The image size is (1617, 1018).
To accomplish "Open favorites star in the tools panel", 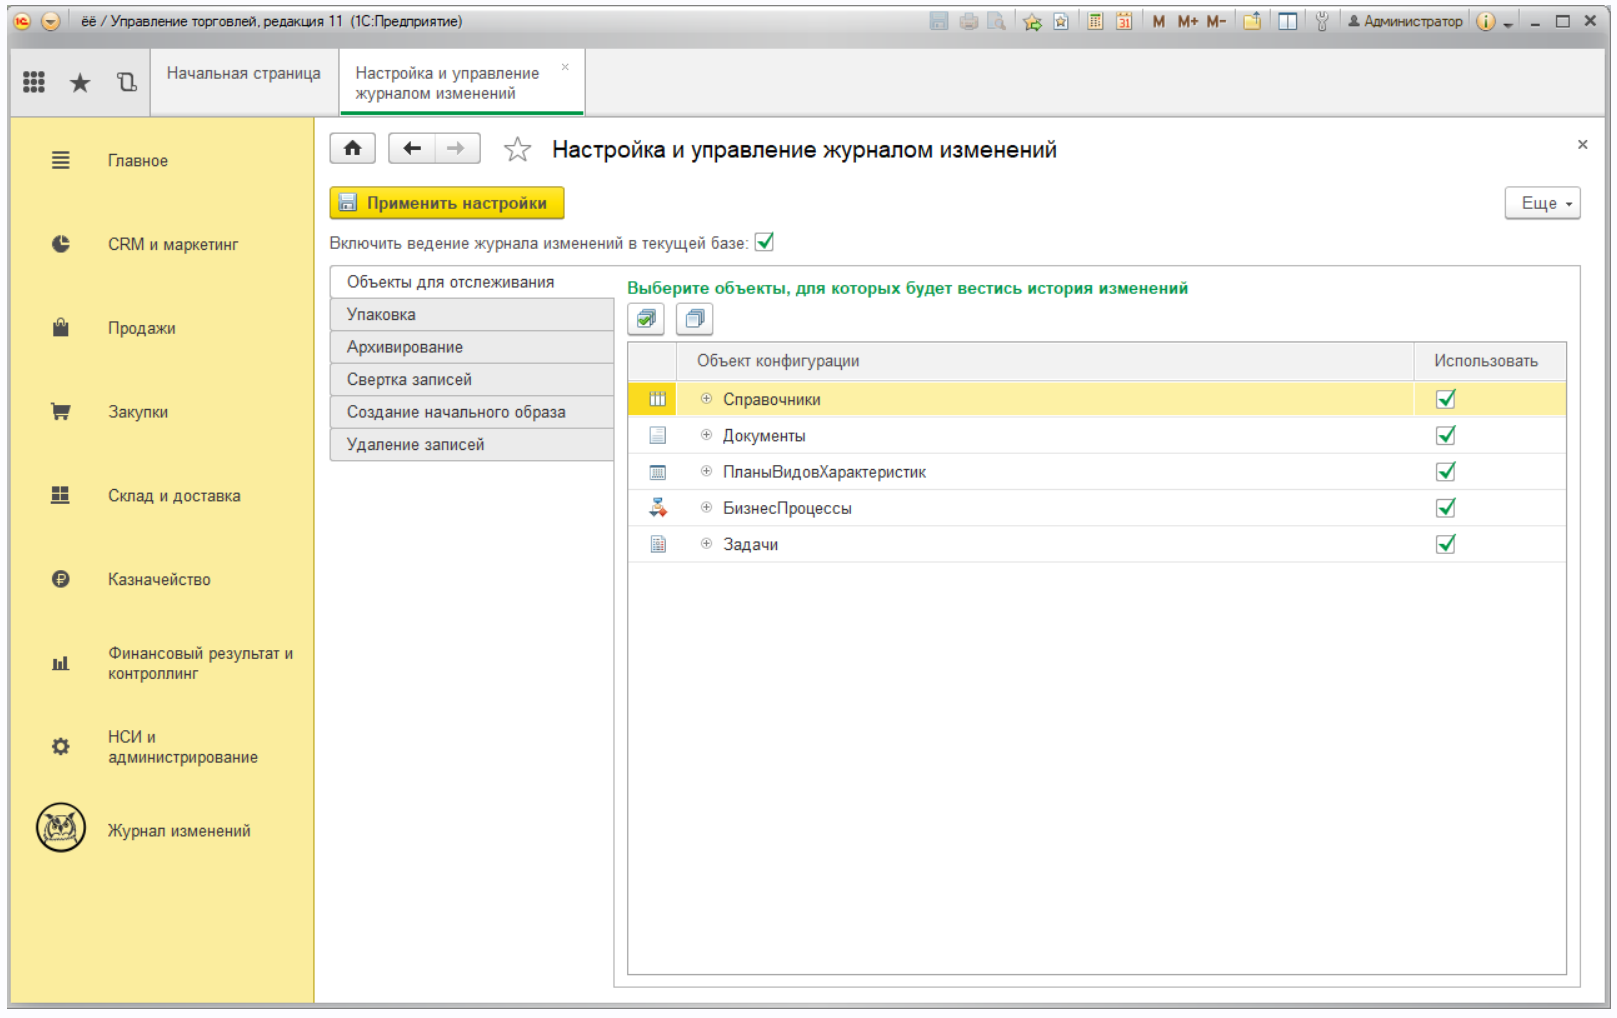I will tap(80, 83).
